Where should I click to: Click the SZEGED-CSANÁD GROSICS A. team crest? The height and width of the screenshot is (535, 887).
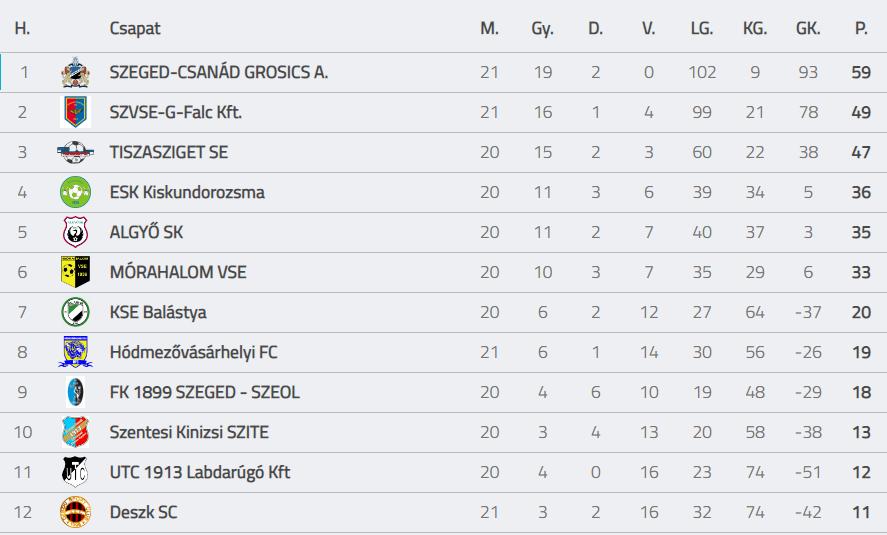pos(75,72)
